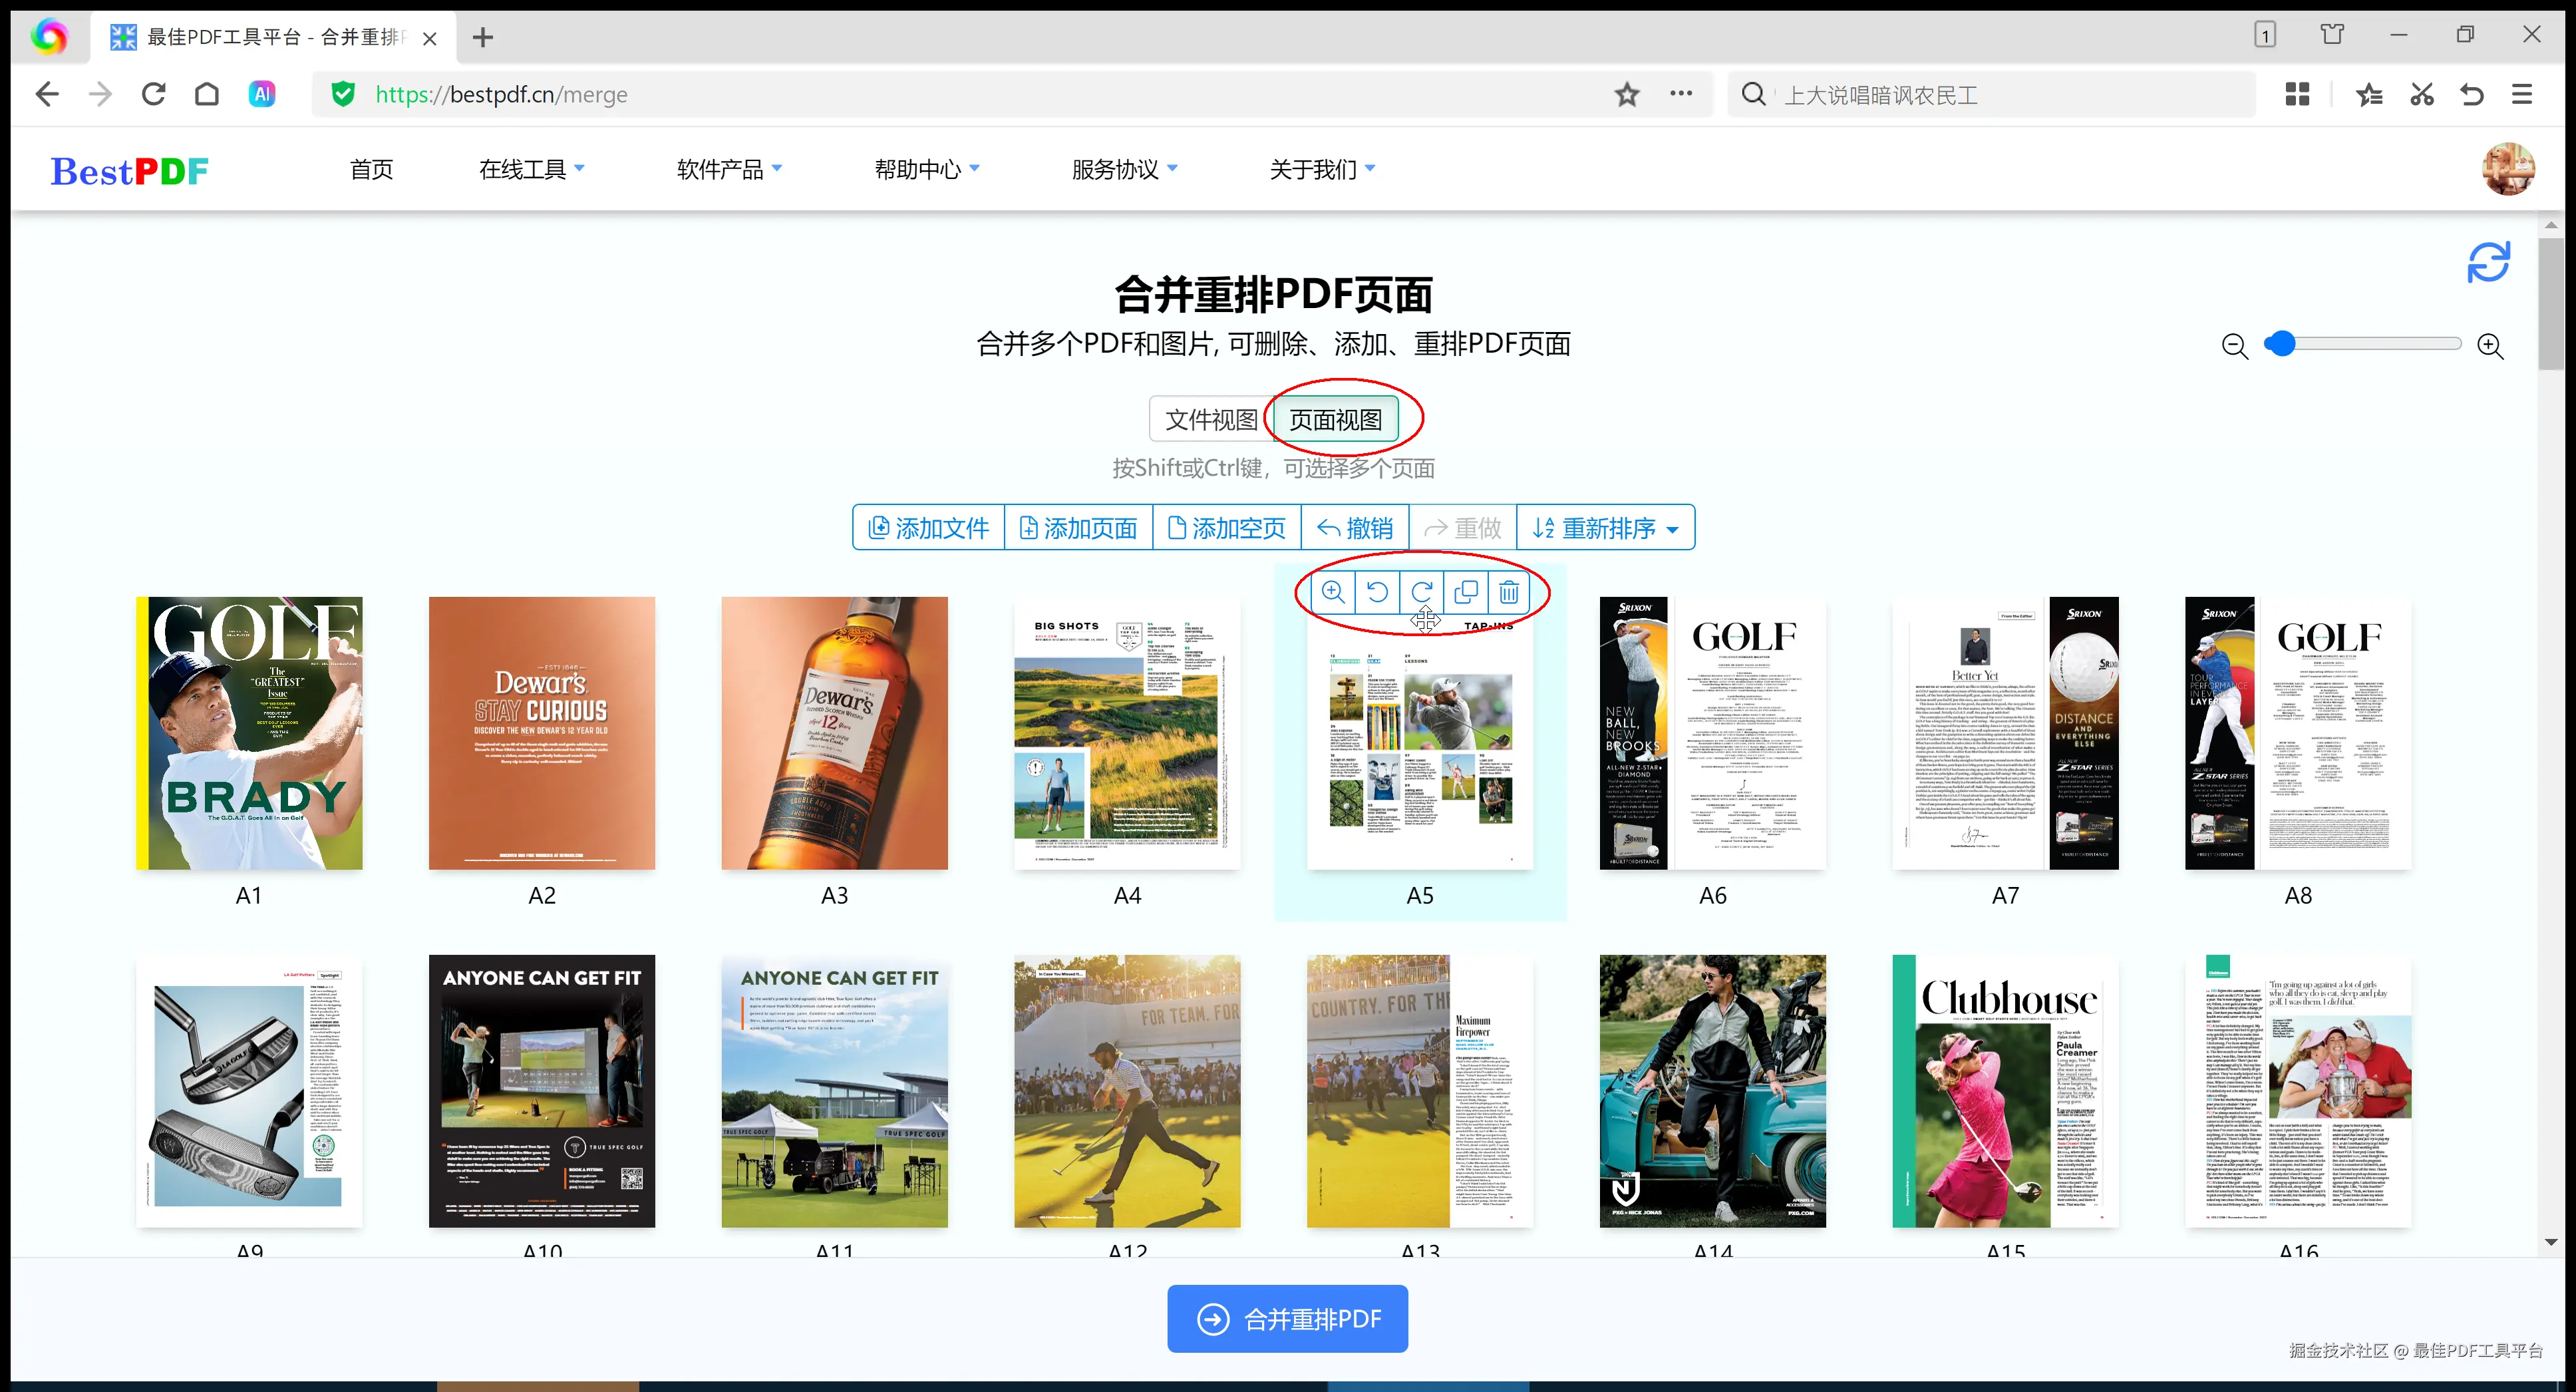
Task: Duplicate page A5 with copy icon
Action: tap(1465, 591)
